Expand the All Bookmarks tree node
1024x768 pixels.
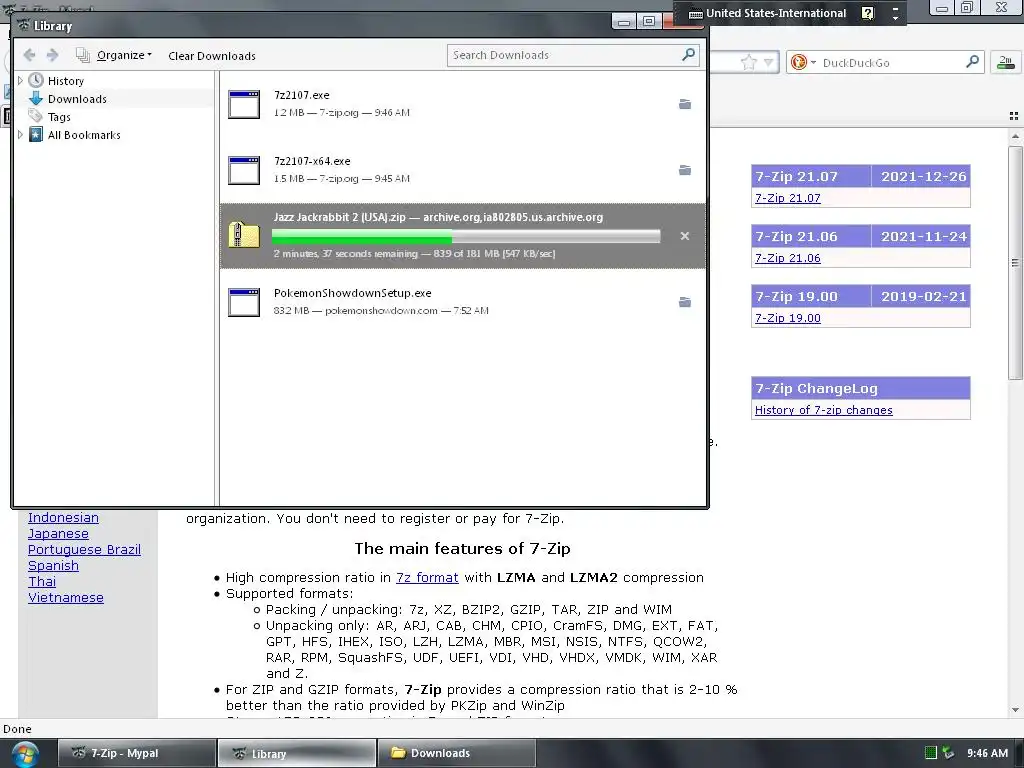[20, 135]
